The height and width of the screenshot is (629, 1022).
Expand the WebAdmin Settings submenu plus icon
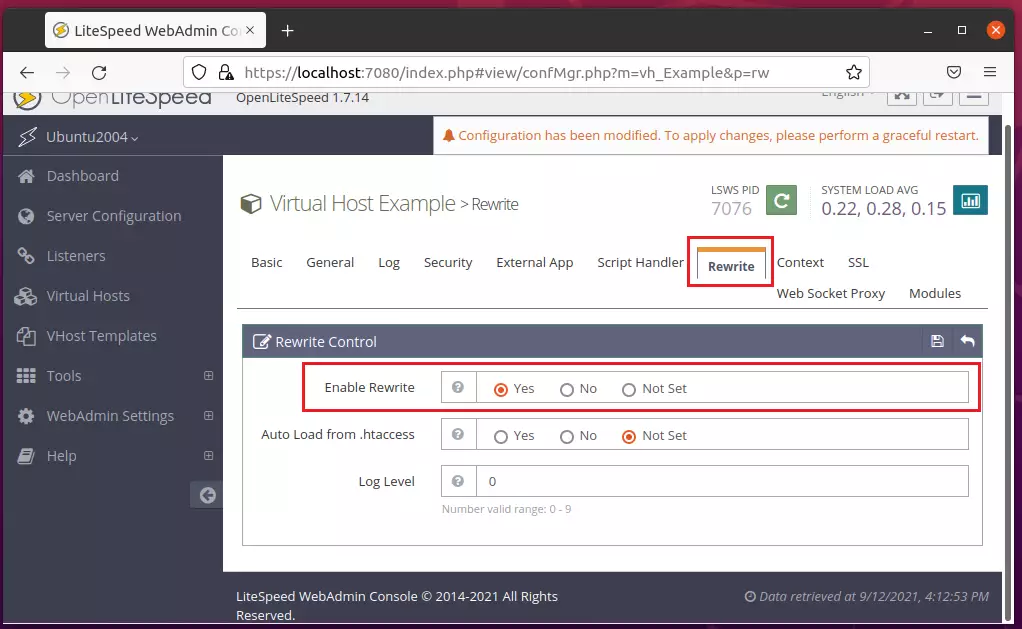pos(209,416)
